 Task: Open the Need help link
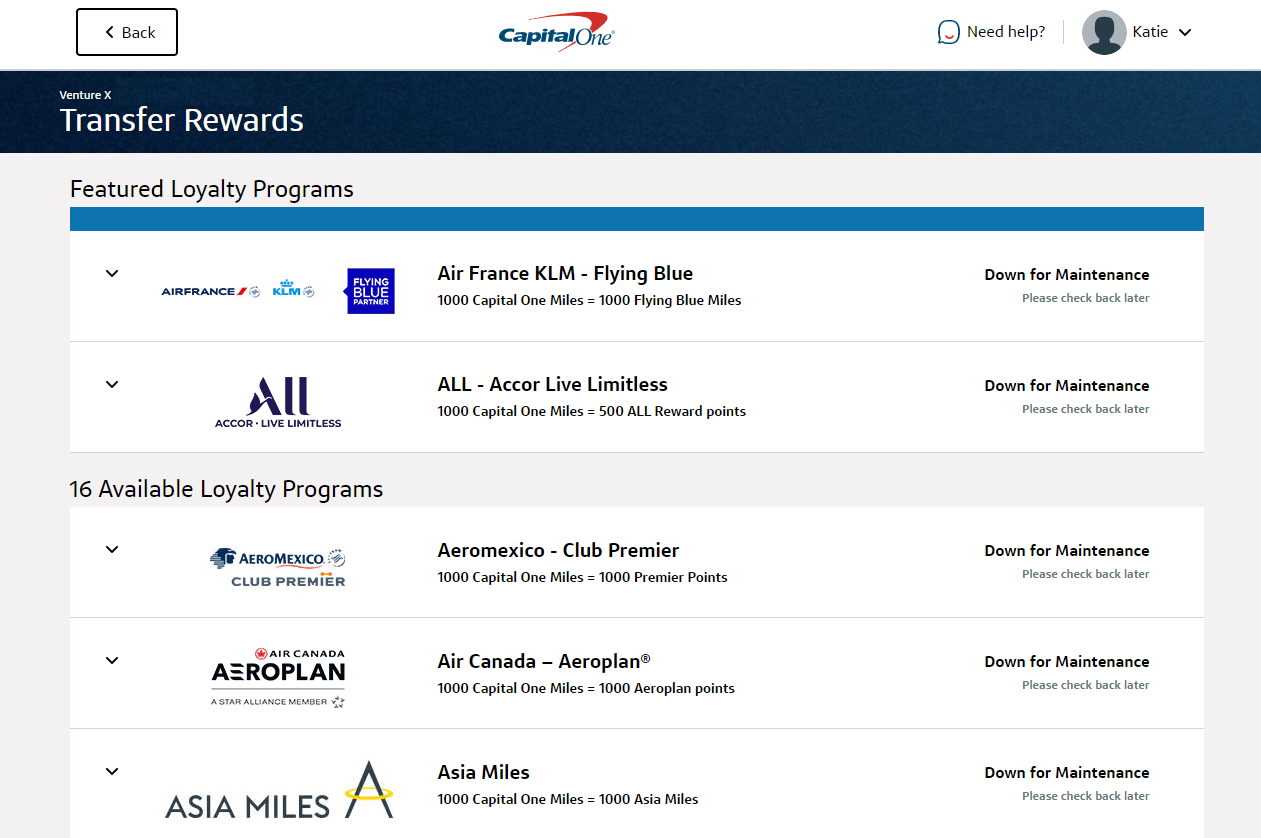pyautogui.click(x=1004, y=31)
